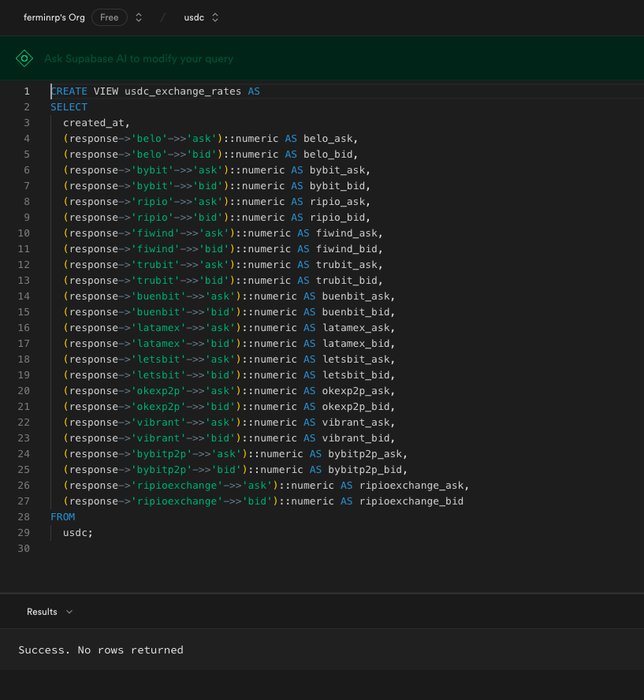Click the letsbit_ask alias on line 18
This screenshot has width=644, height=700.
click(x=356, y=359)
